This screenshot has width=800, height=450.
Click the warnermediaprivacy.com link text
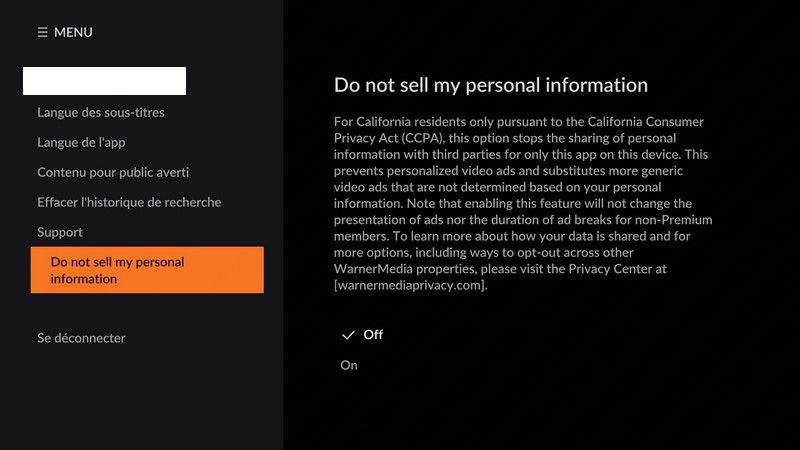pyautogui.click(x=411, y=285)
